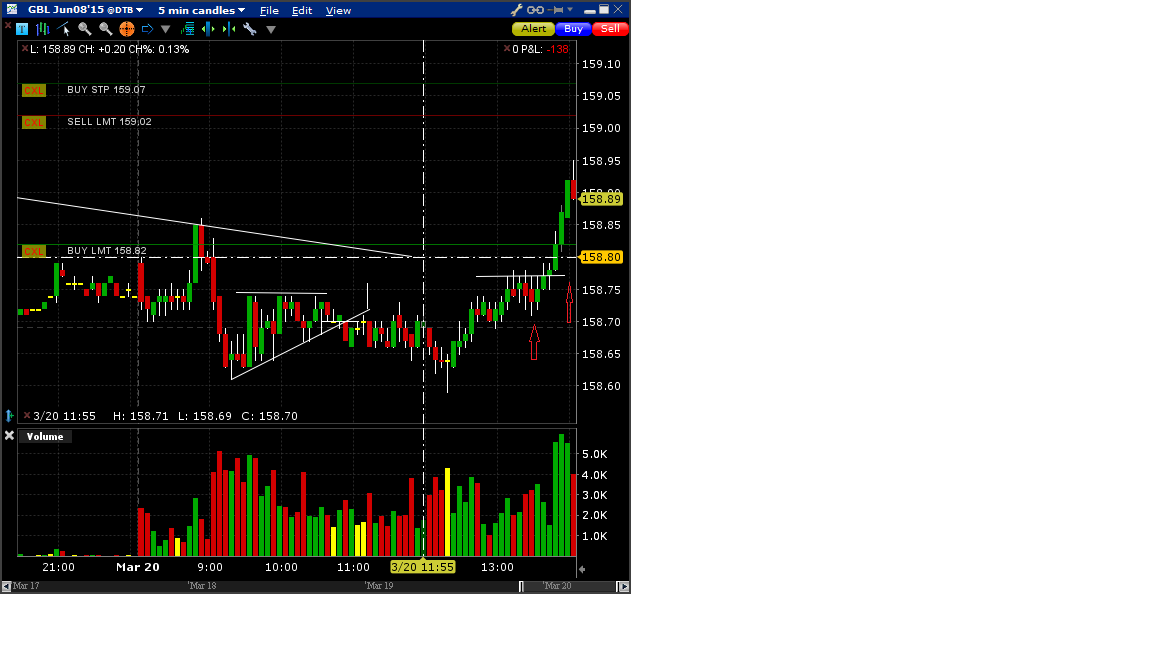1152x648 pixels.
Task: Cancel the SELL LMT 159.02 order
Action: tap(34, 122)
